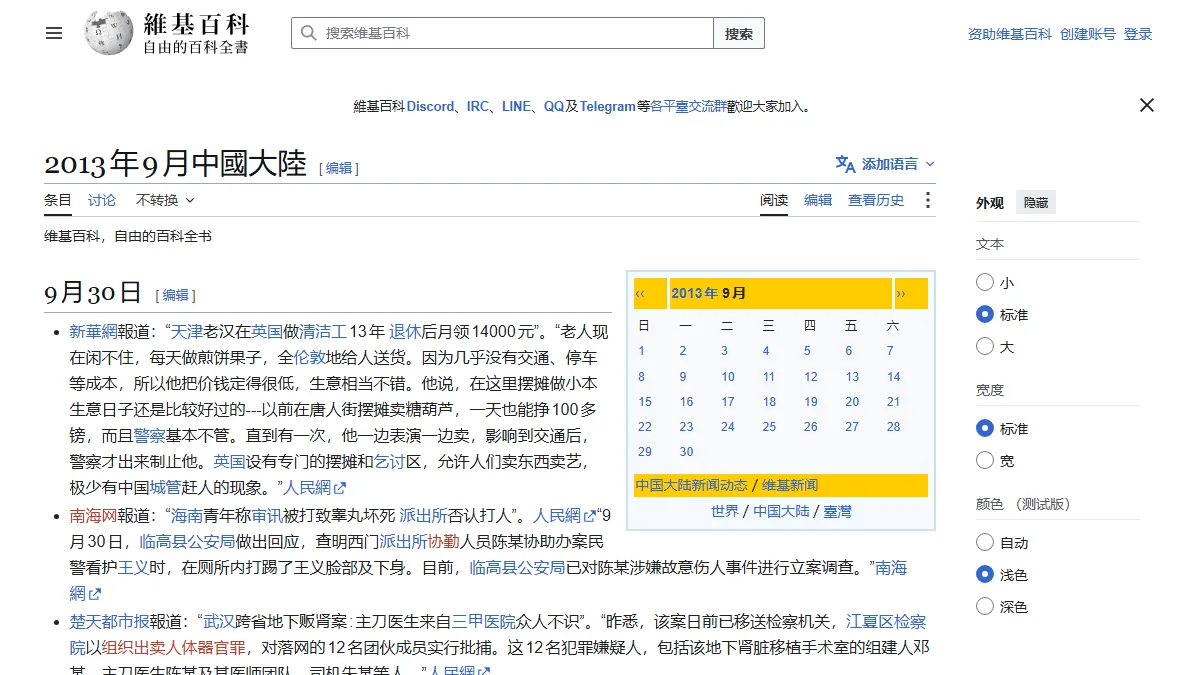Open 警察 link in article

tap(149, 435)
